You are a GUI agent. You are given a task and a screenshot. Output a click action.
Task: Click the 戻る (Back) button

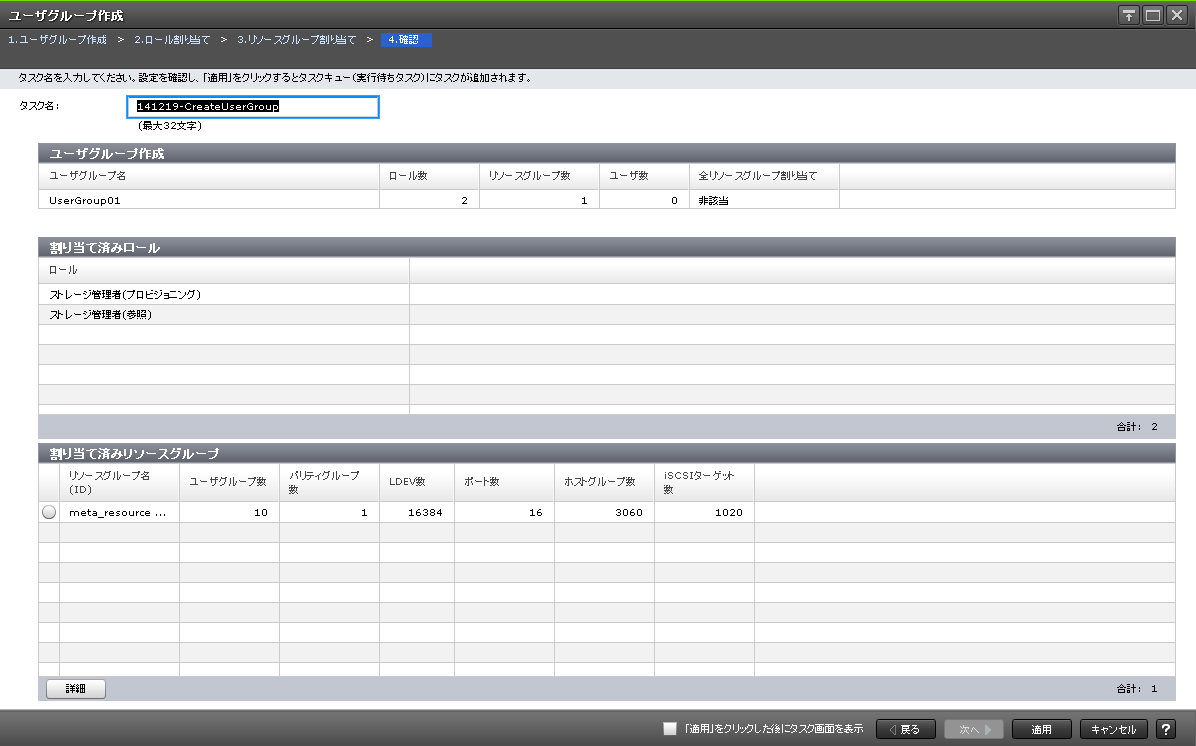pyautogui.click(x=904, y=729)
